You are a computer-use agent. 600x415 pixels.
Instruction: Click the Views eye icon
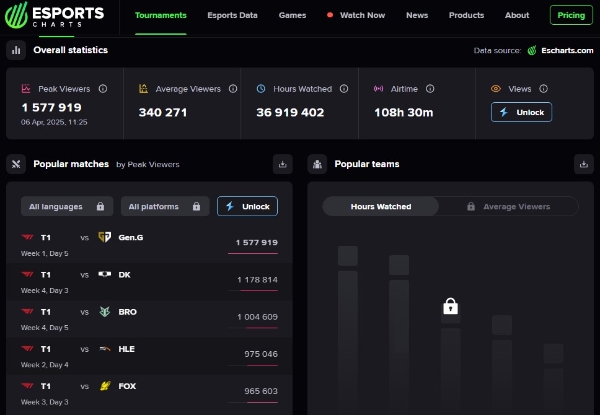[496, 89]
